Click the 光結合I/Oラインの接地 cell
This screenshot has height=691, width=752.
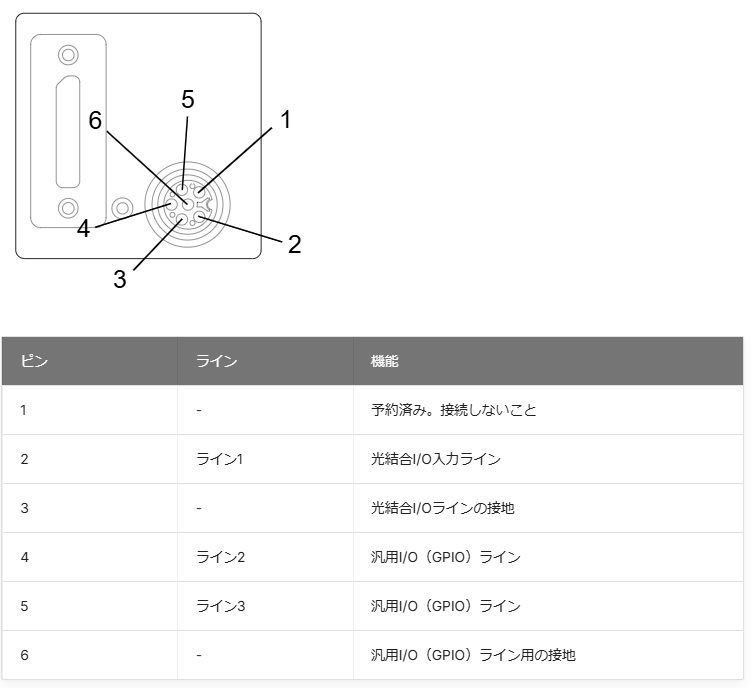click(x=548, y=508)
